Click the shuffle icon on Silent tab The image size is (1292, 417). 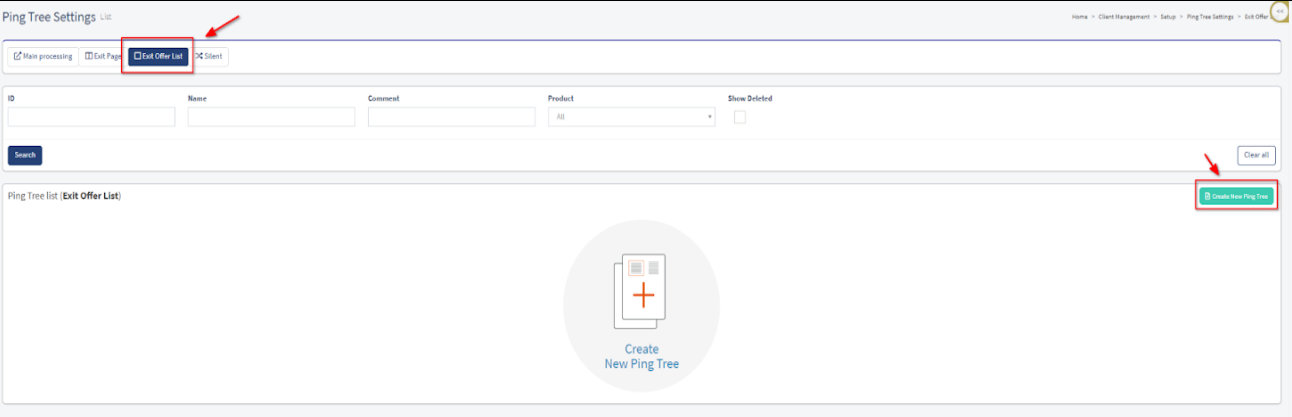click(x=198, y=56)
